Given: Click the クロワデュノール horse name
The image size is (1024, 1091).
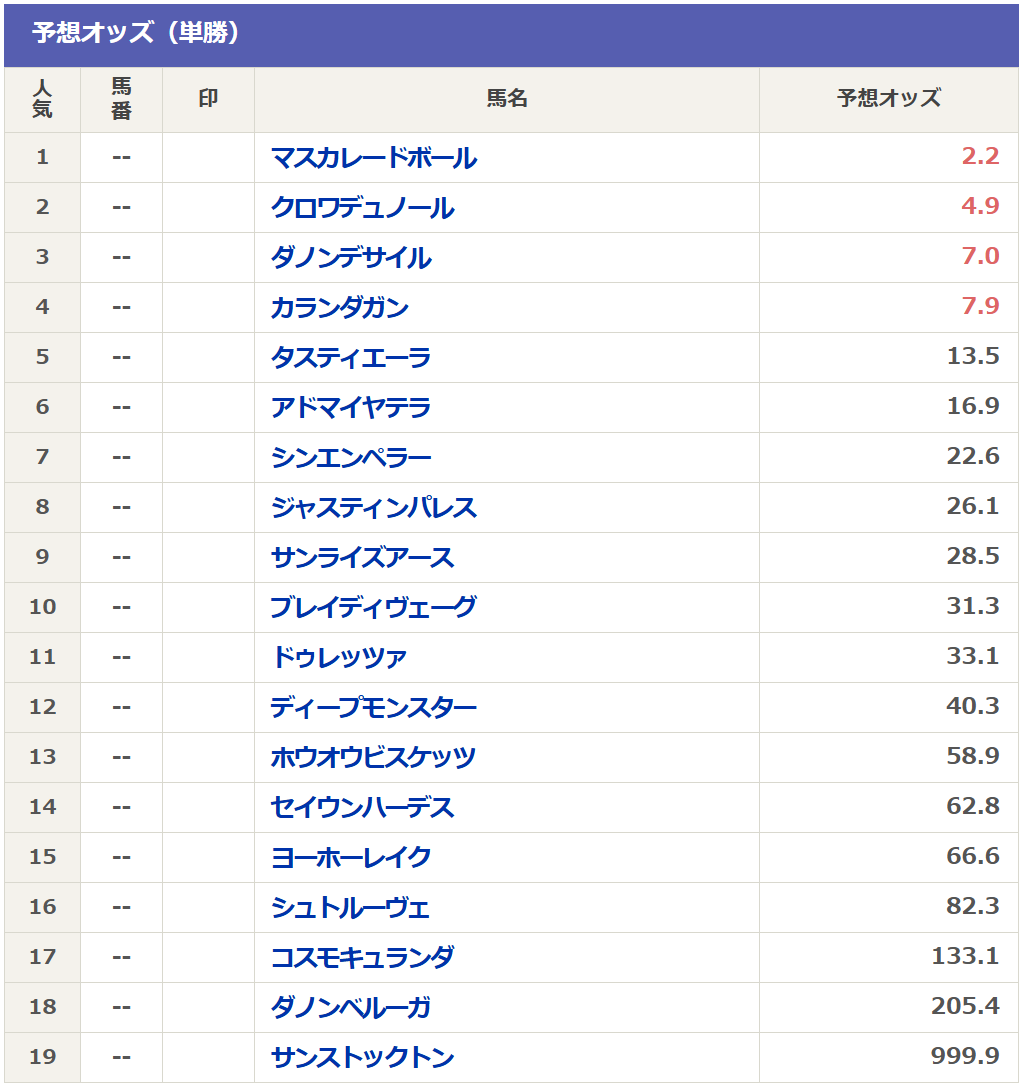Looking at the screenshot, I should 362,208.
